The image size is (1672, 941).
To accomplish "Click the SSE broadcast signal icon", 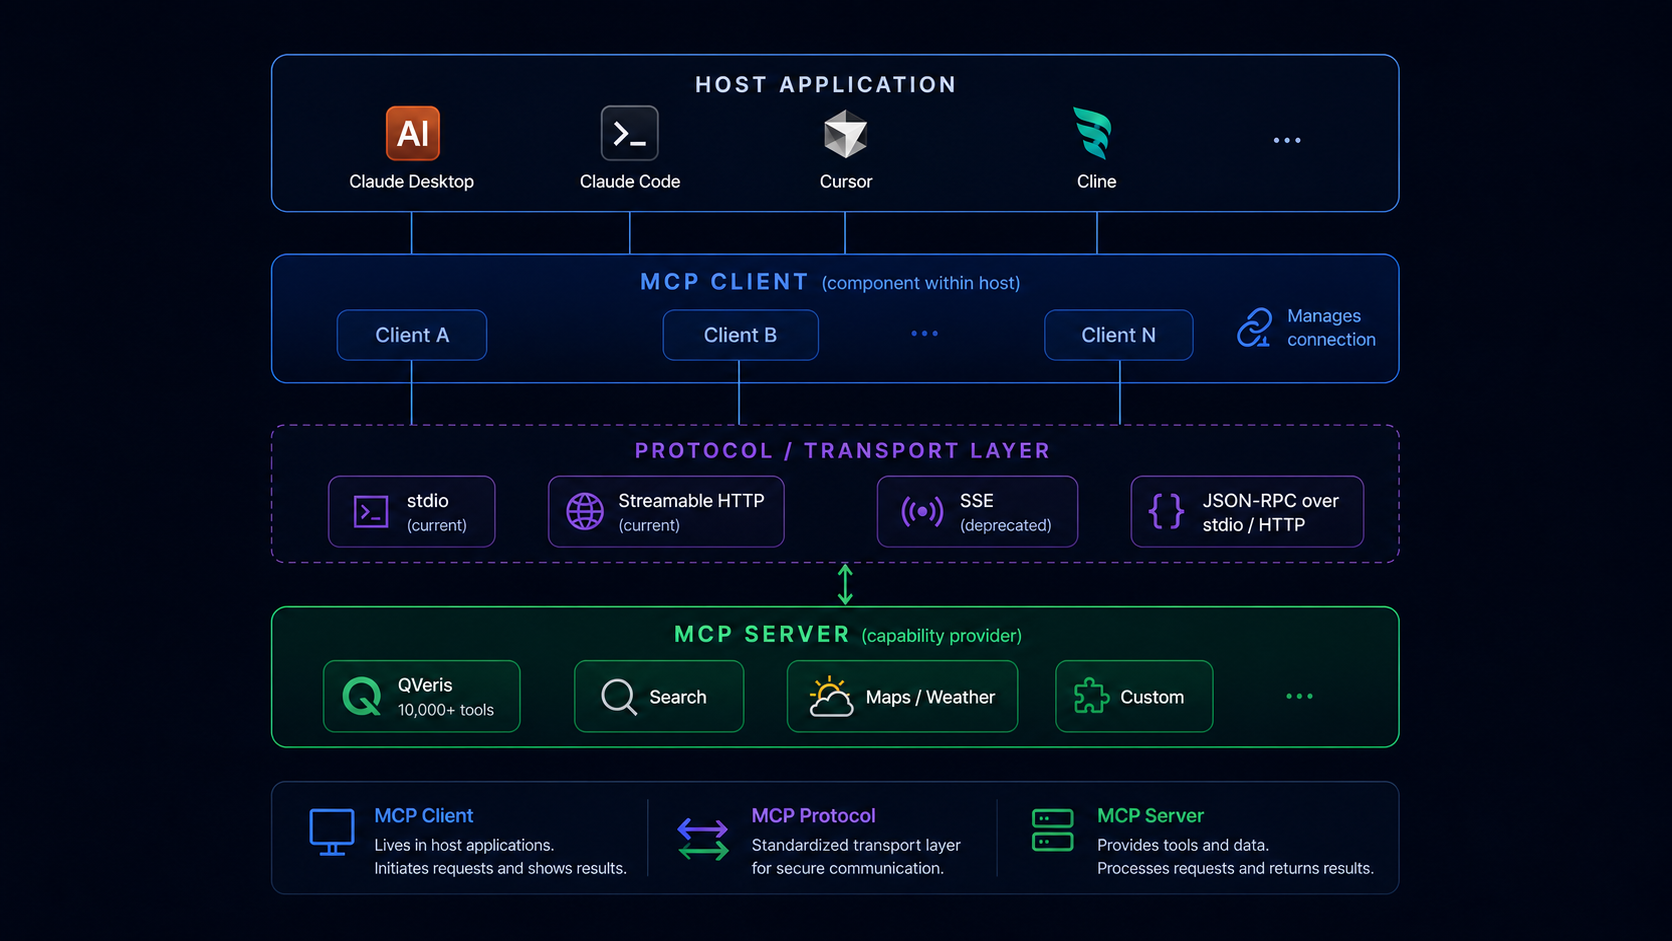I will click(922, 511).
